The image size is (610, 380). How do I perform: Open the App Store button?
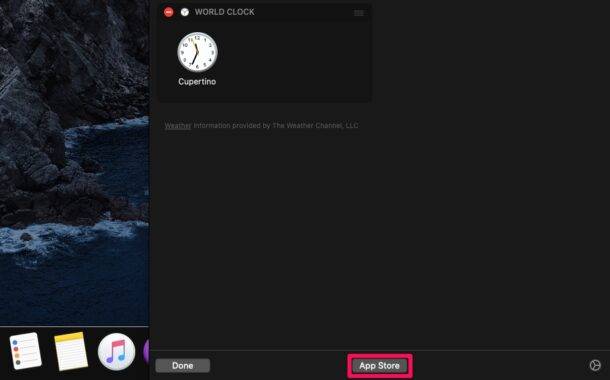(x=380, y=366)
